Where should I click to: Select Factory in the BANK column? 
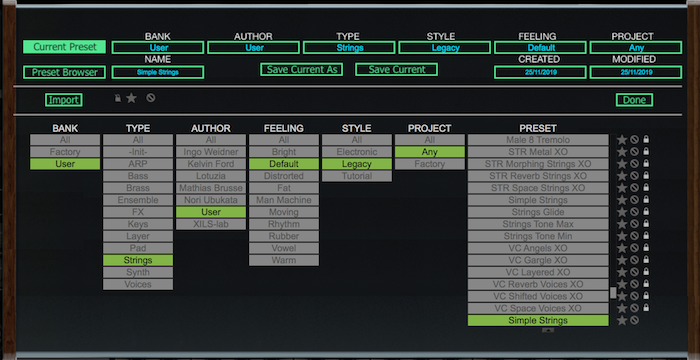[x=65, y=152]
